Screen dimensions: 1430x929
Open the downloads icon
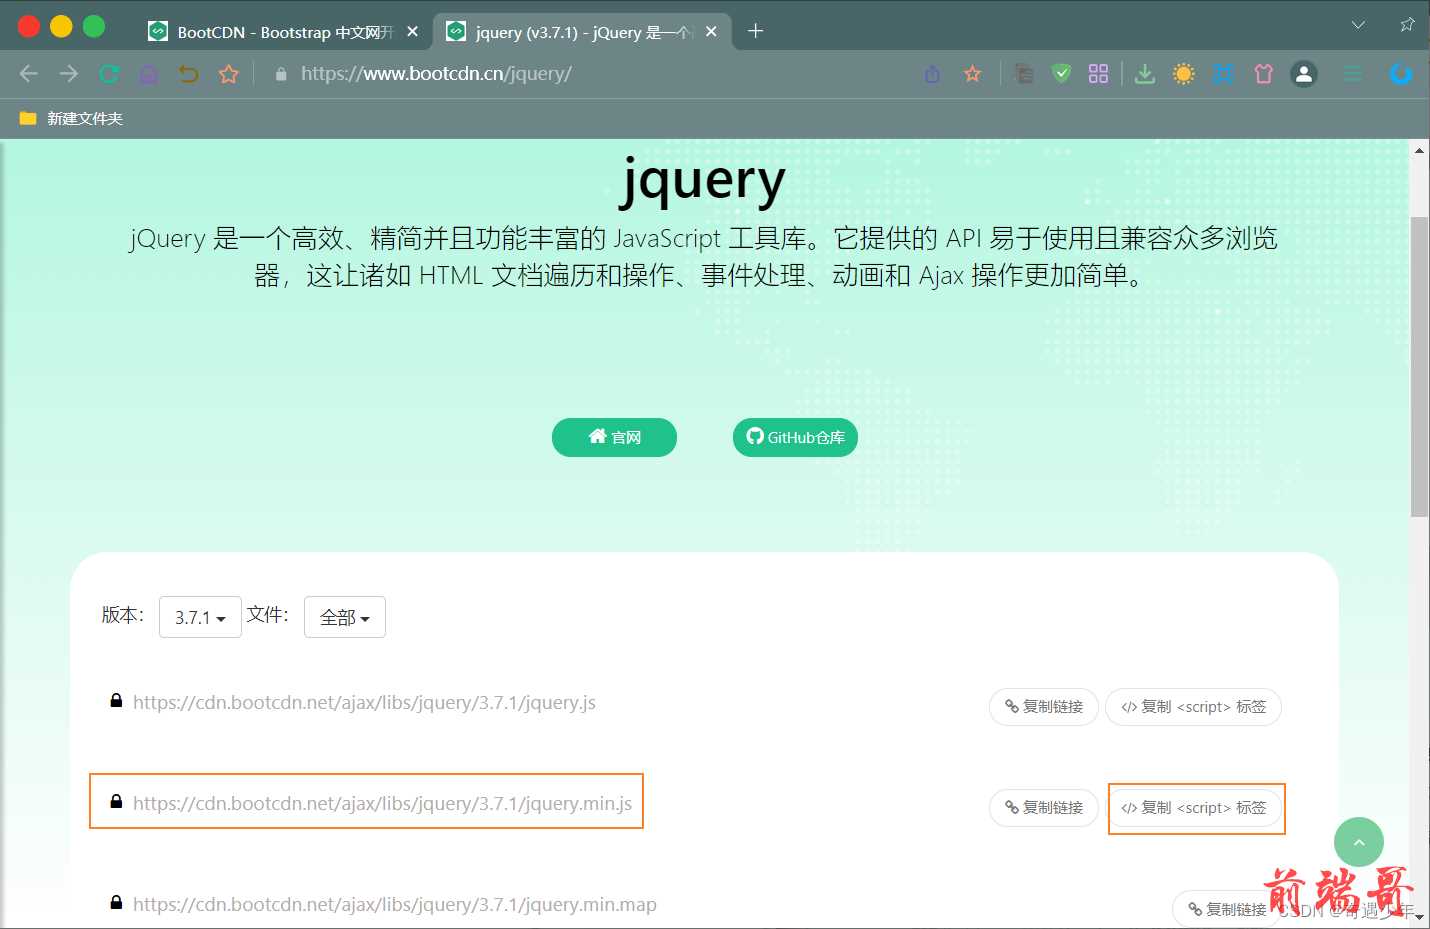[x=1145, y=73]
